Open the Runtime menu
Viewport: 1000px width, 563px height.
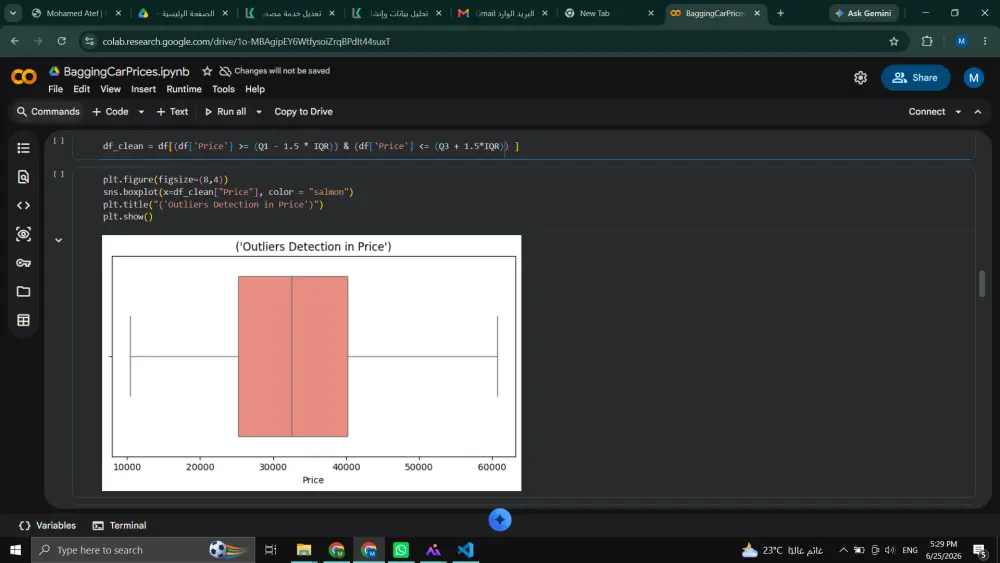point(184,89)
